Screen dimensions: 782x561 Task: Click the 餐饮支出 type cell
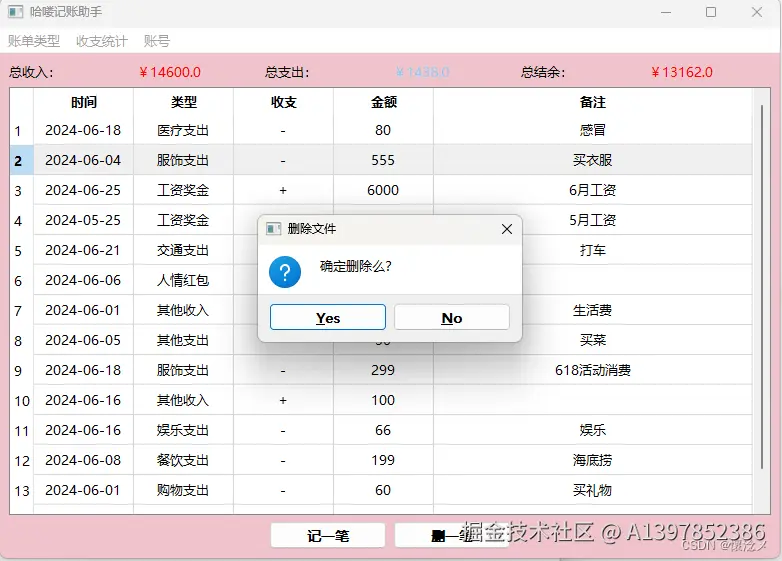tap(184, 460)
